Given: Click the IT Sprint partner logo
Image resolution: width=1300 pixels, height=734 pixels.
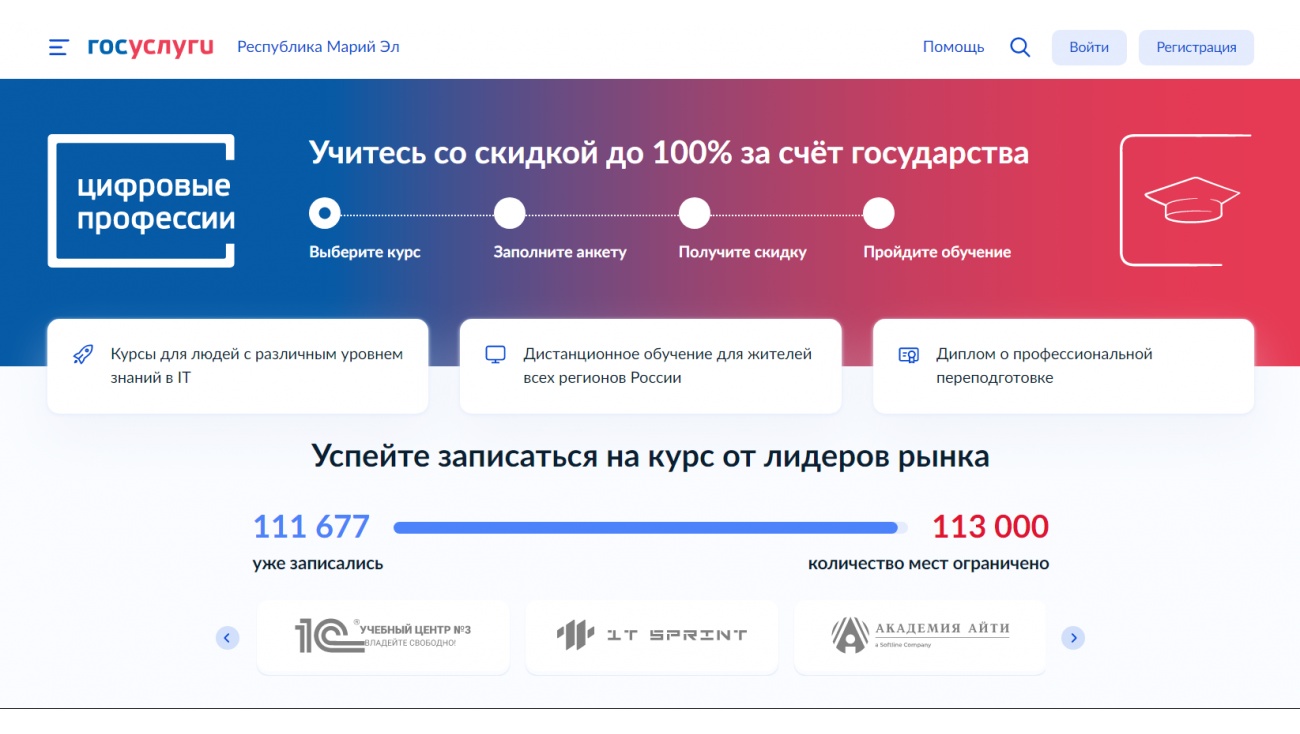Looking at the screenshot, I should 651,634.
